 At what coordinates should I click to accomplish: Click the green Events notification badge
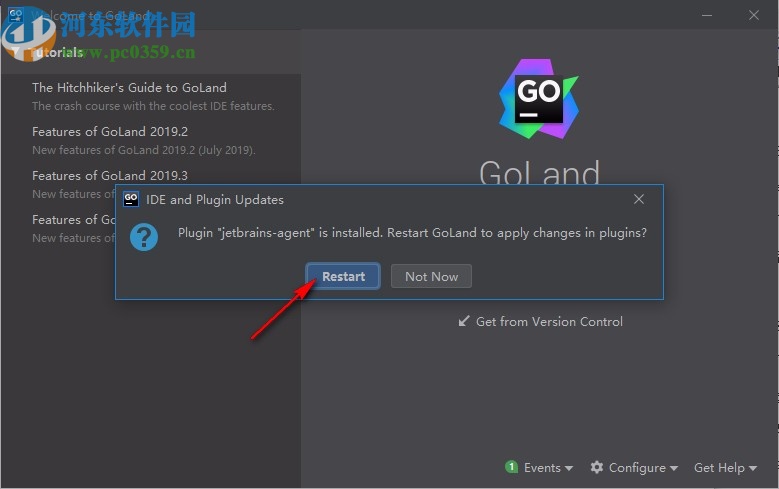click(x=511, y=467)
